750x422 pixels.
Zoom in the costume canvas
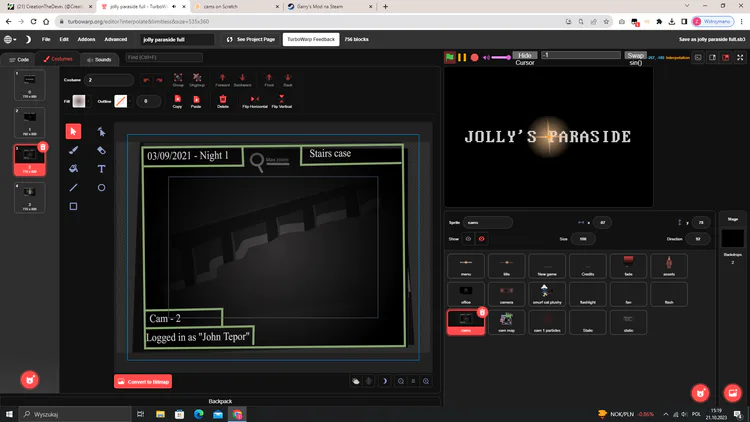point(426,381)
